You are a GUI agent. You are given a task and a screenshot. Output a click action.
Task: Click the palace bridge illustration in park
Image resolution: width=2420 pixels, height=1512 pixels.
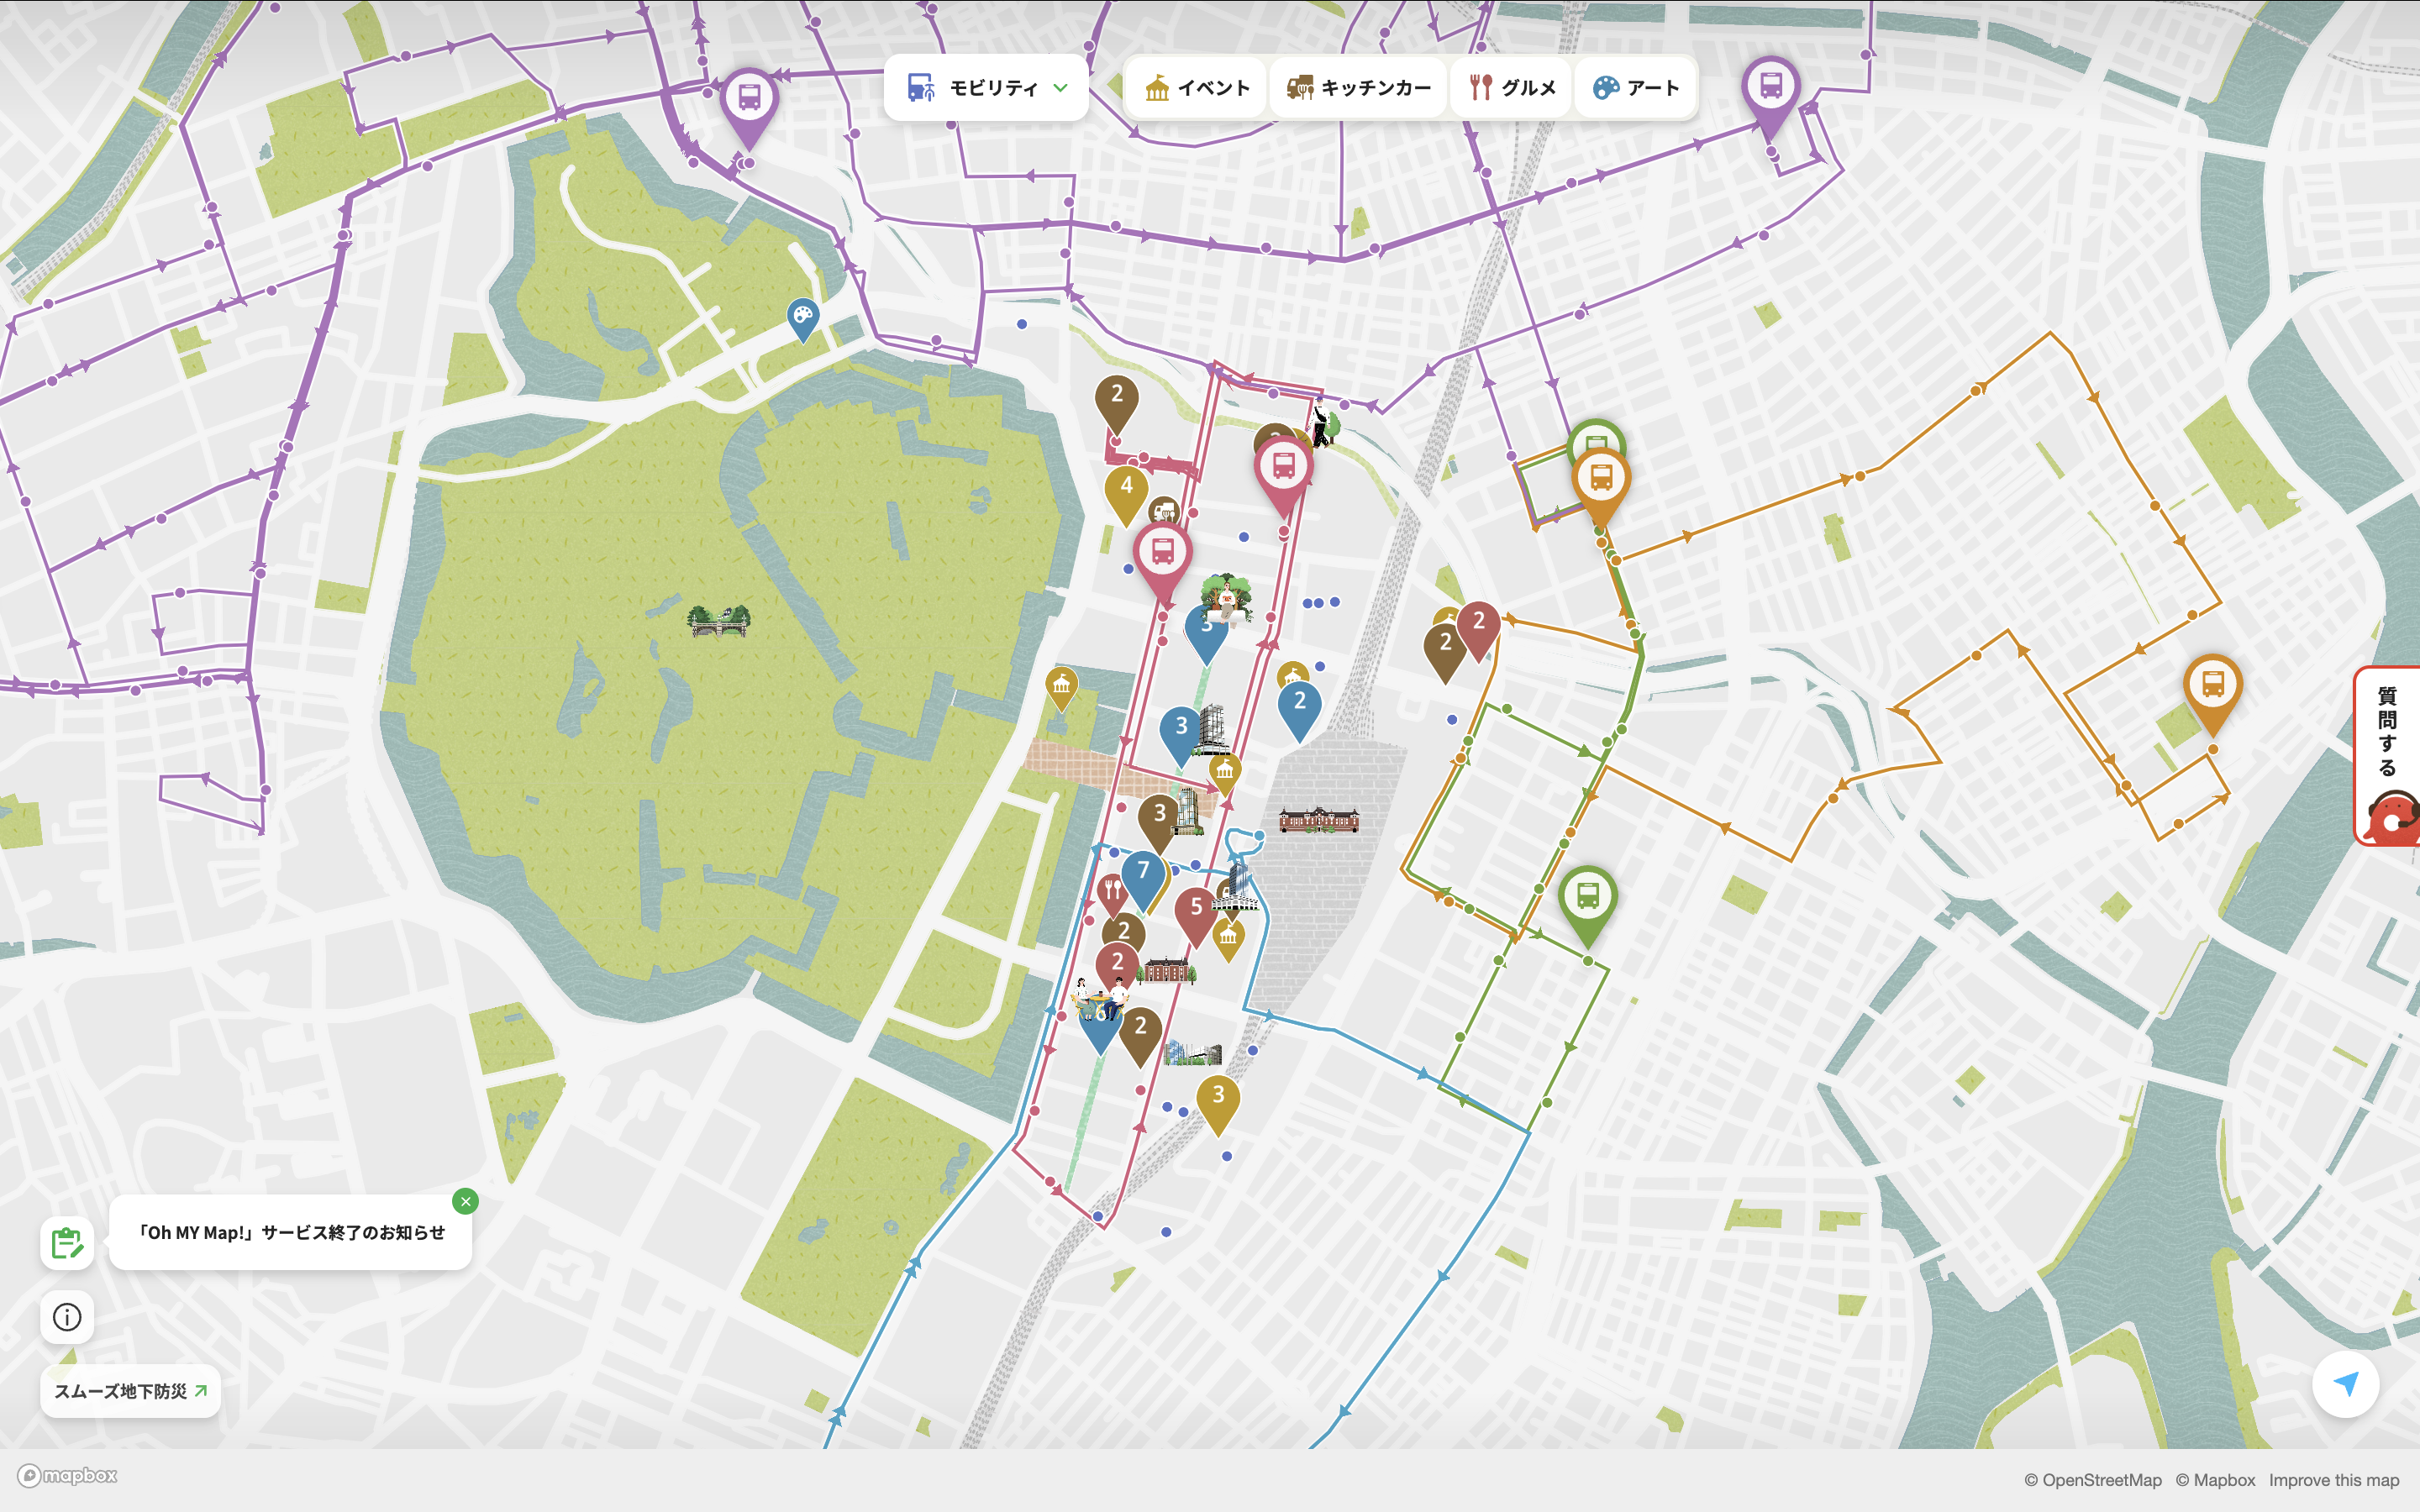(x=719, y=620)
